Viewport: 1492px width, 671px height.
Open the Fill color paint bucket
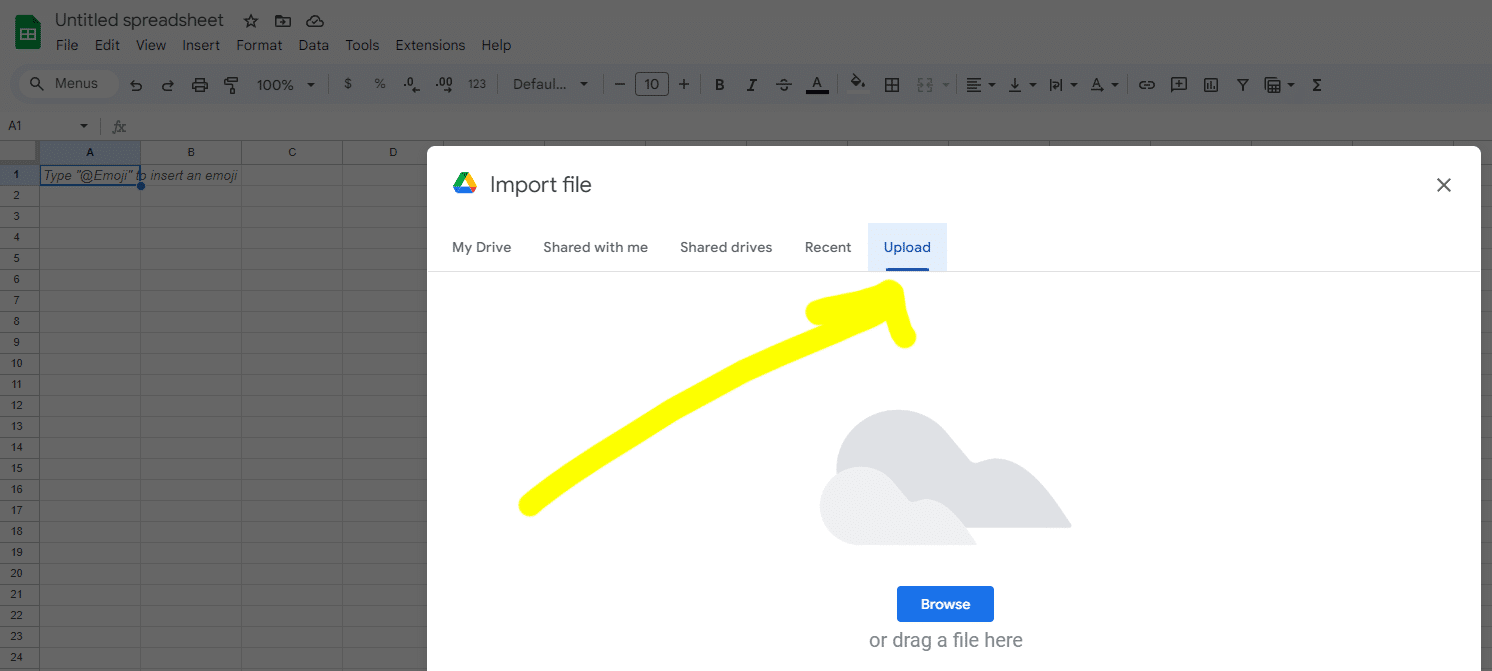coord(857,84)
